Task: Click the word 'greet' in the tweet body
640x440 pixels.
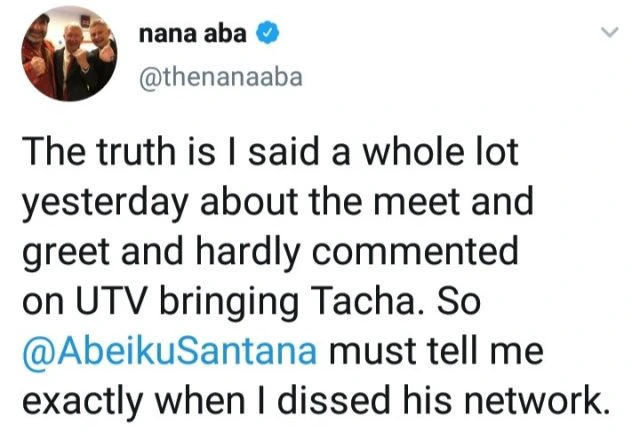Action: (x=66, y=253)
